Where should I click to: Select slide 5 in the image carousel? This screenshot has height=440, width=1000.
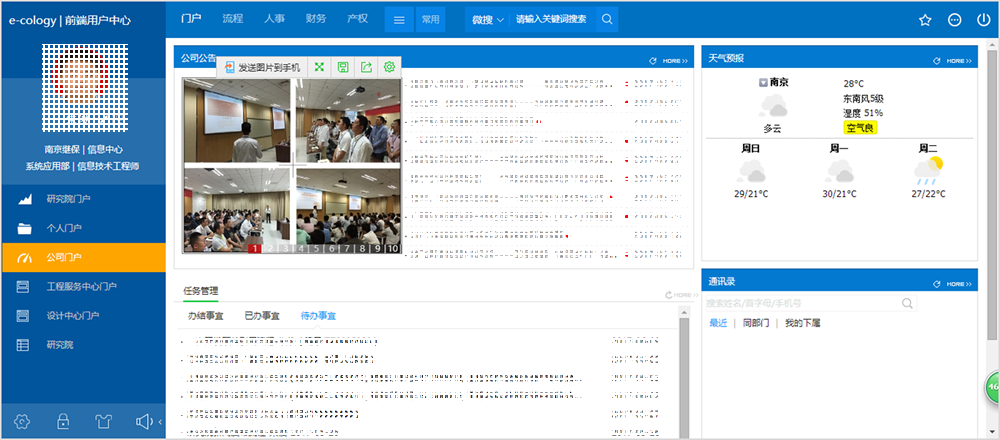coord(316,249)
